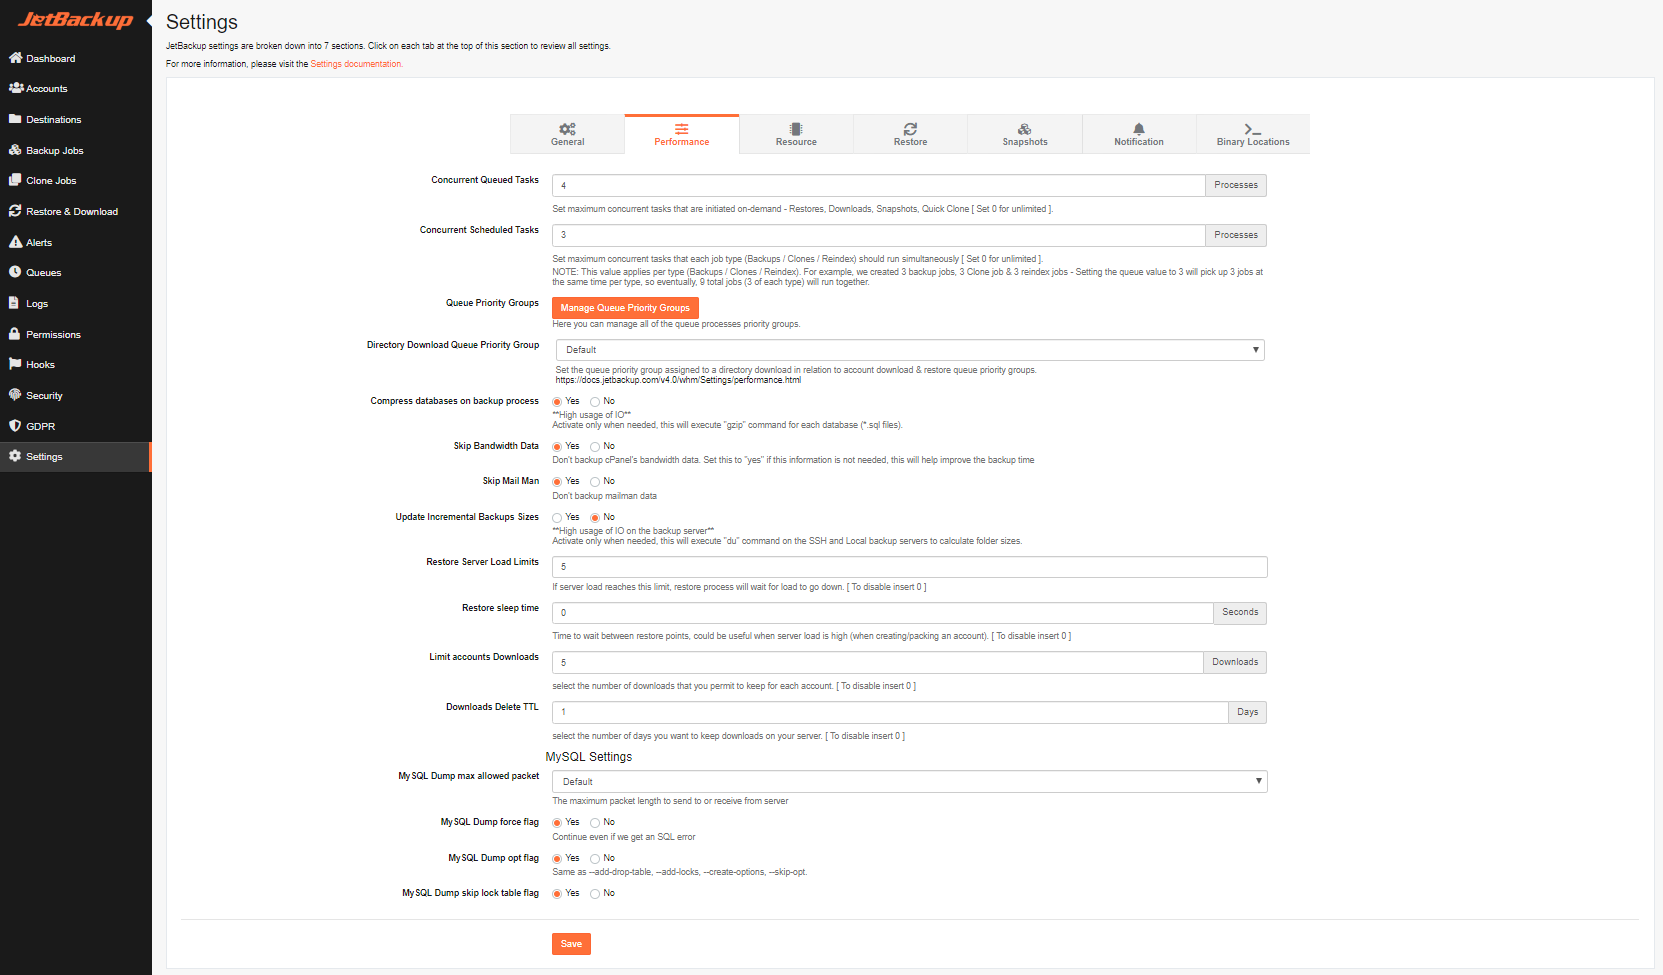Click the General tab gears icon
The height and width of the screenshot is (975, 1663).
[567, 129]
